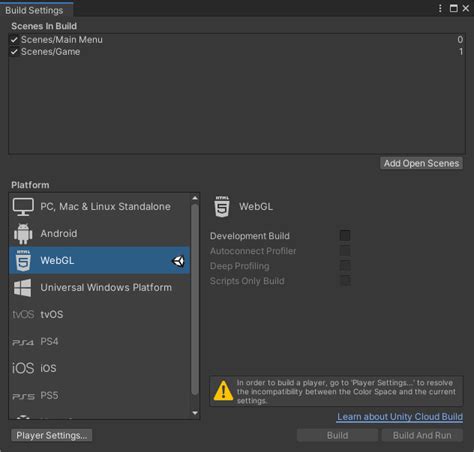
Task: Select the Android platform label
Action: click(59, 234)
